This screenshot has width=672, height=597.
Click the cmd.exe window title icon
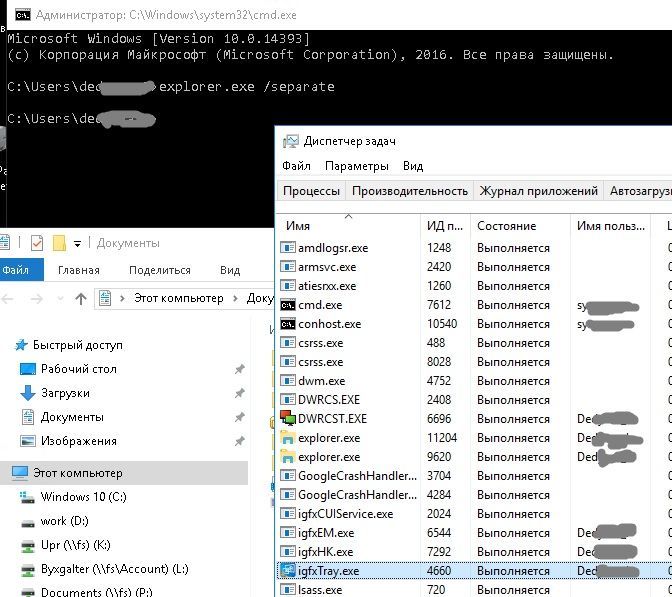click(x=23, y=15)
